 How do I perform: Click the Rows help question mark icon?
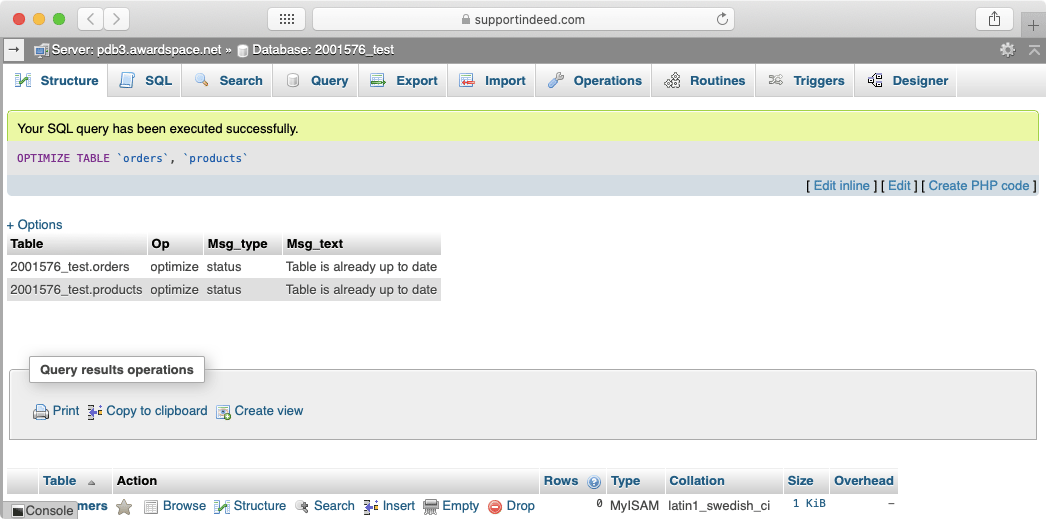594,482
